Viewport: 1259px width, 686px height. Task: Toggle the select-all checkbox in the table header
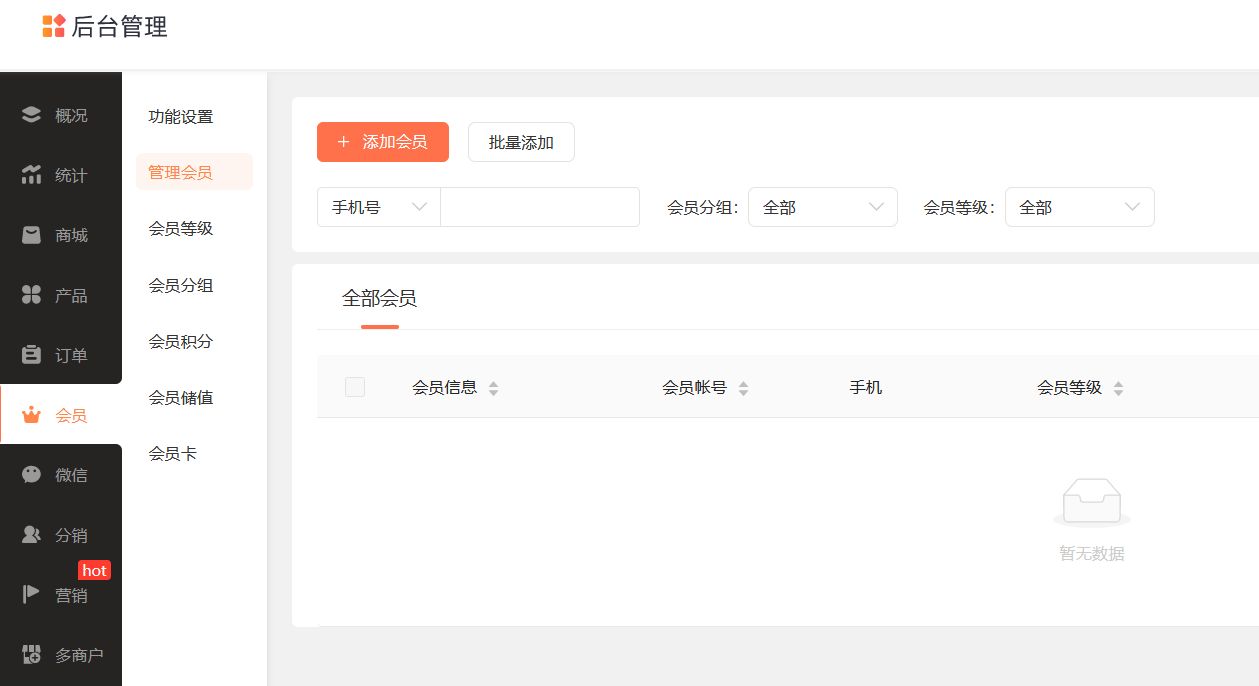pos(355,387)
